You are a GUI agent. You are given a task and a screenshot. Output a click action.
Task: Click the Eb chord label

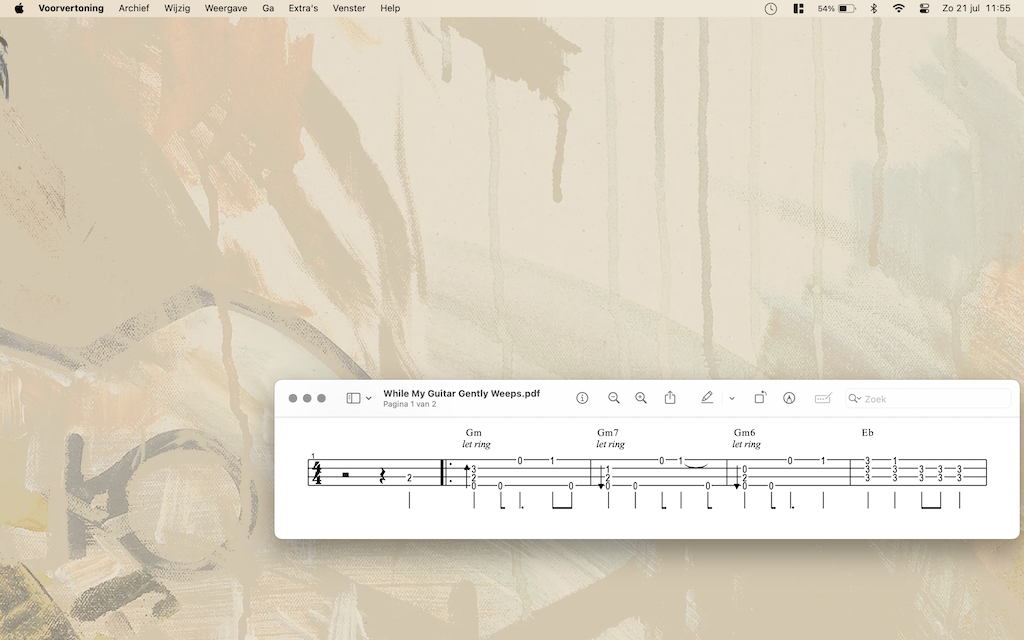tap(867, 432)
